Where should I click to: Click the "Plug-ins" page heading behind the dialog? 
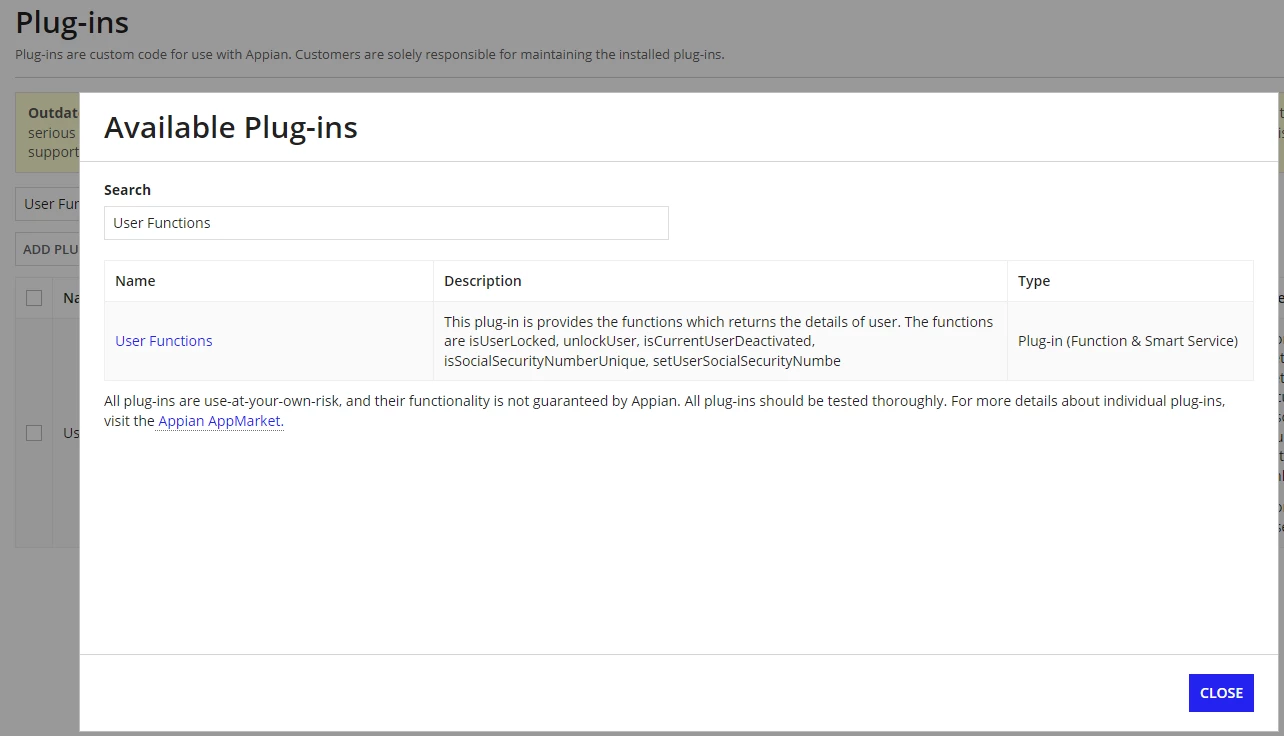72,22
